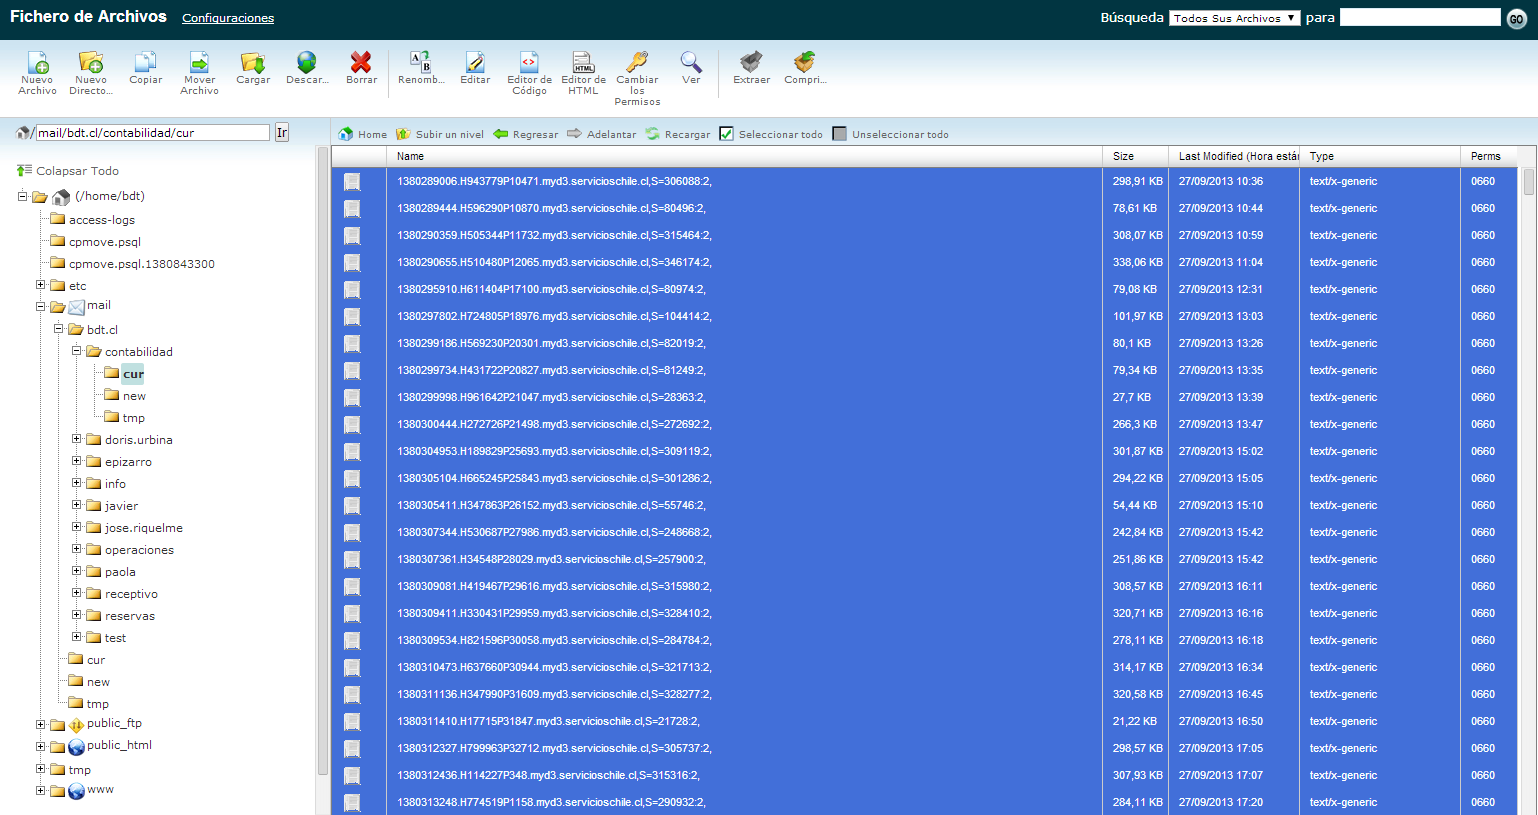
Task: Click the Cargar upload icon
Action: pos(253,64)
